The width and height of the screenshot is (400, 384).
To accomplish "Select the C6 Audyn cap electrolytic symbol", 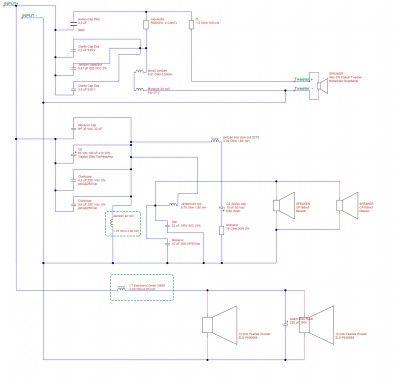I will pos(221,208).
